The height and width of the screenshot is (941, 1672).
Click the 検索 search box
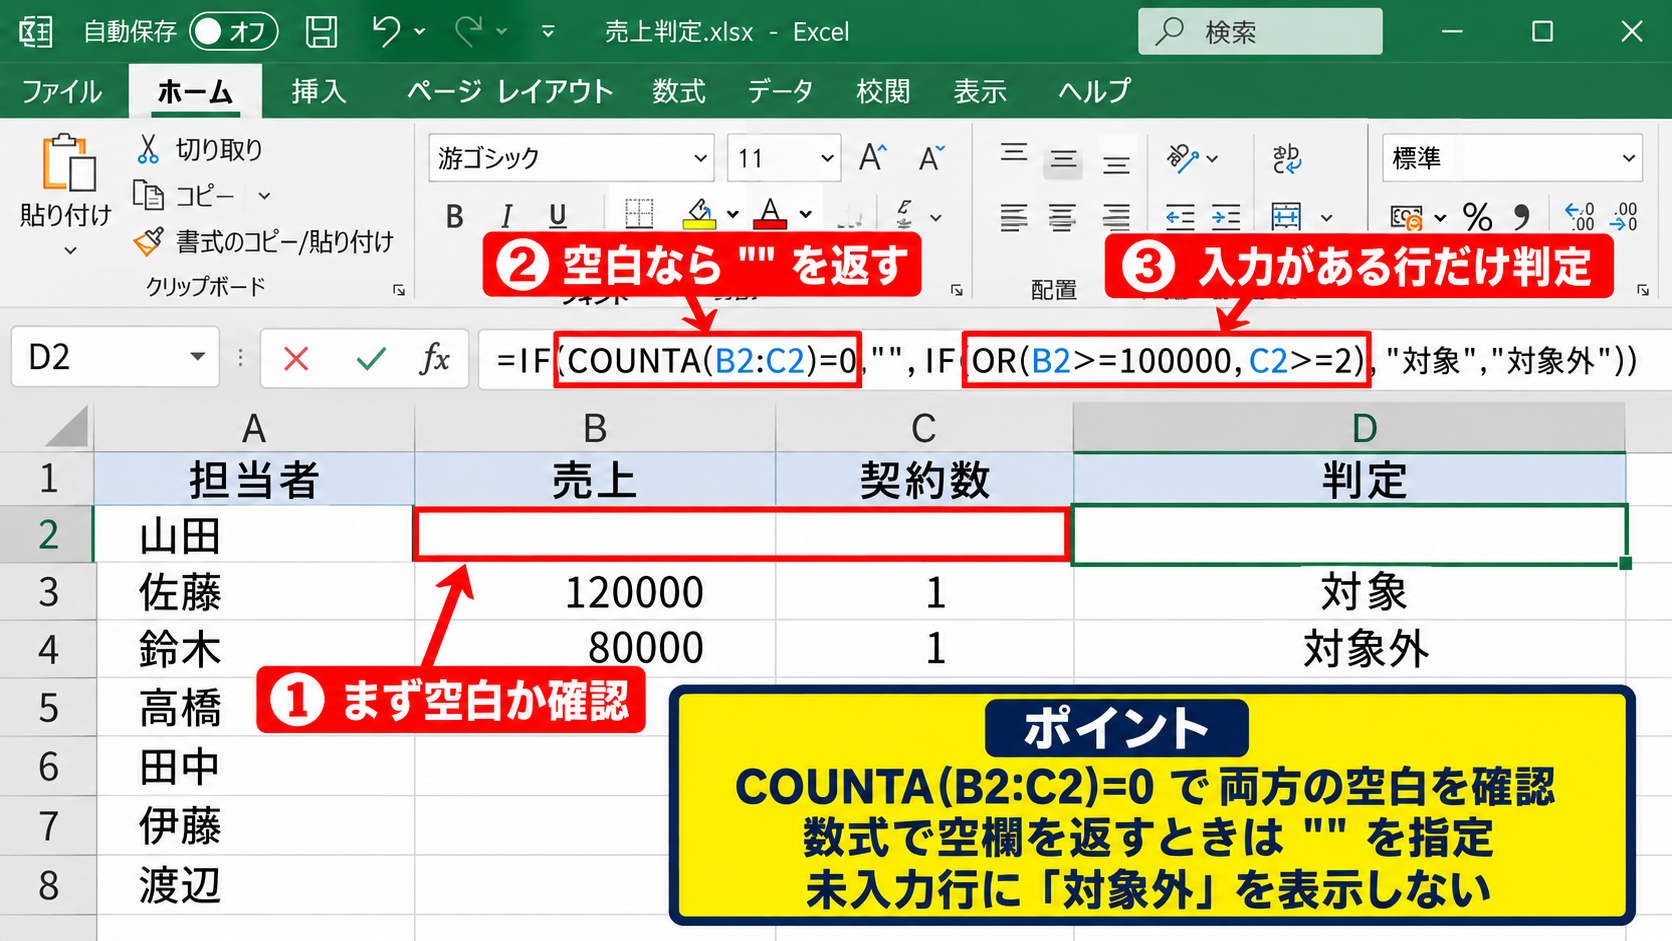coord(1260,32)
